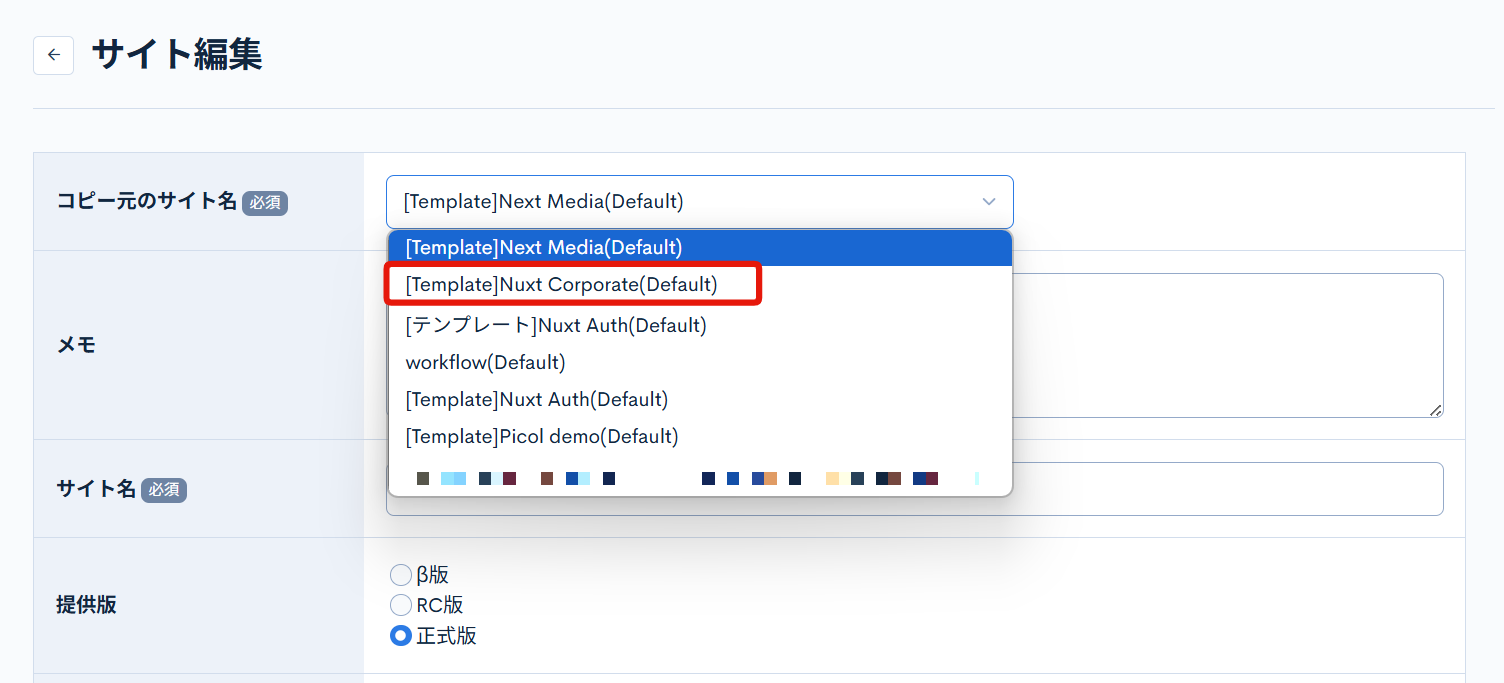This screenshot has height=683, width=1504.
Task: Click the memo textarea resize handle
Action: point(1435,410)
